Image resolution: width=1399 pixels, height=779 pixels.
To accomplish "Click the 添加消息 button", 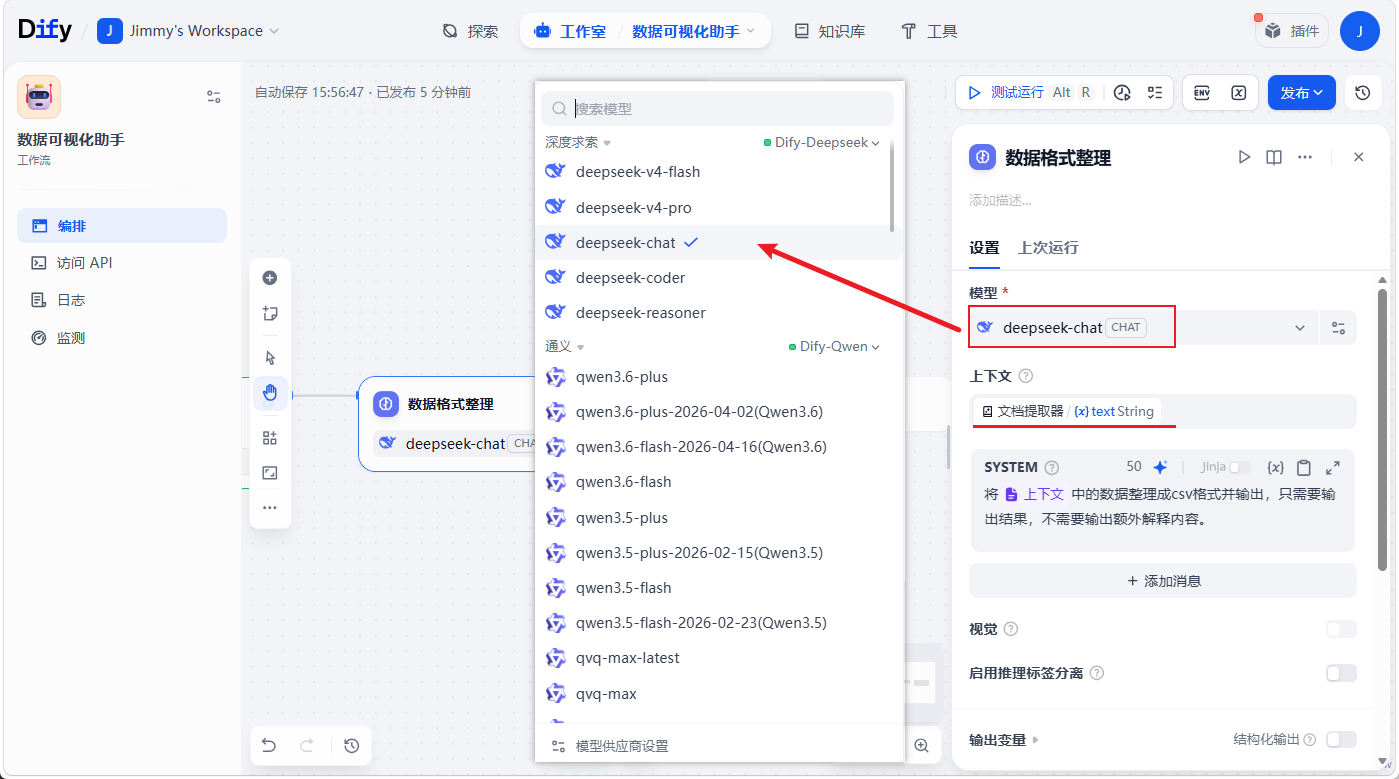I will [x=1163, y=581].
